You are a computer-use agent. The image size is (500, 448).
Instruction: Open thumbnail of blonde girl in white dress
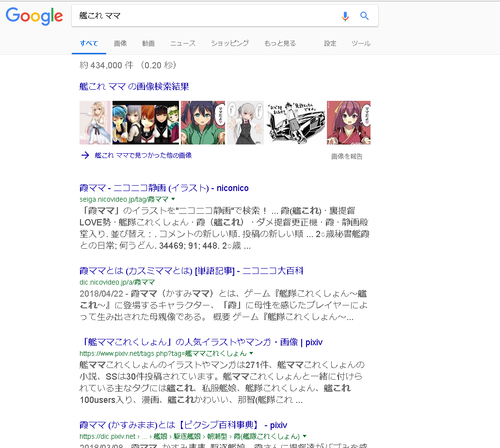(95, 123)
